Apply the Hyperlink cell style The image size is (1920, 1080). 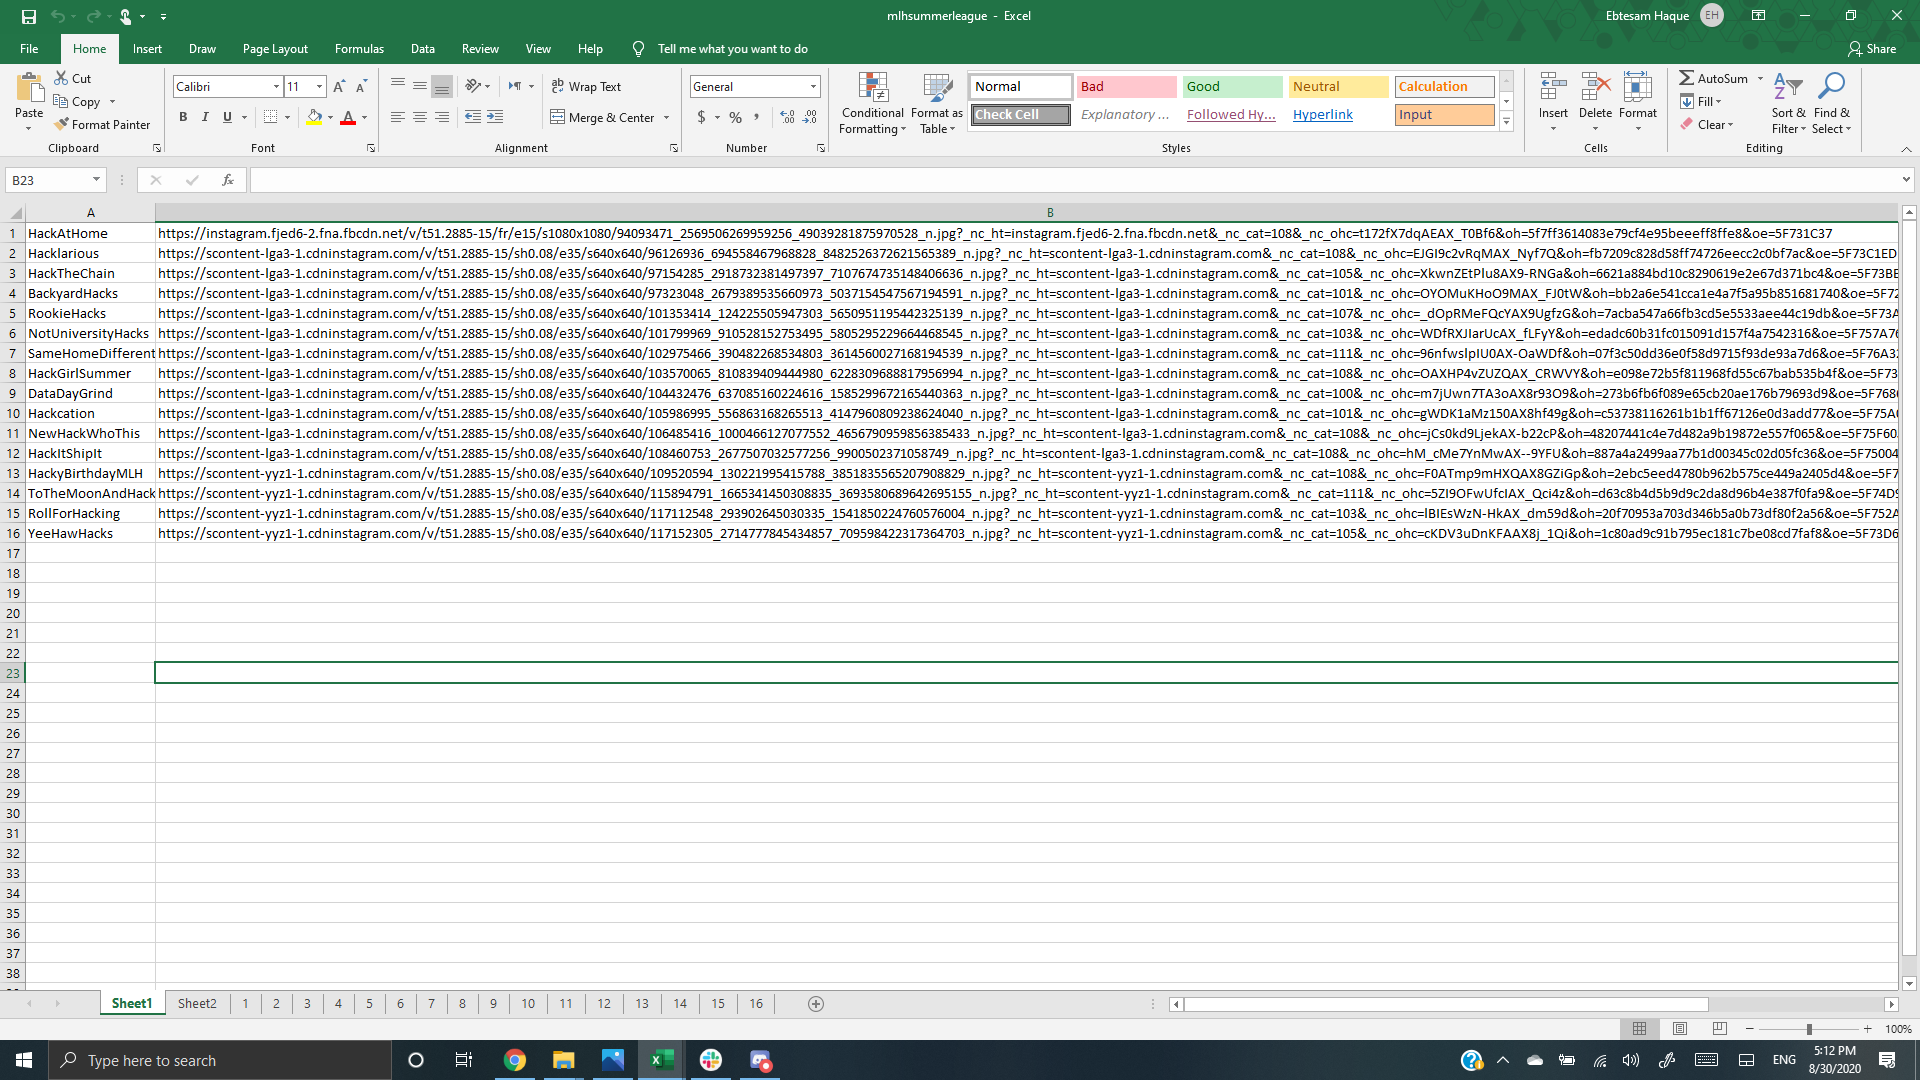pos(1322,115)
